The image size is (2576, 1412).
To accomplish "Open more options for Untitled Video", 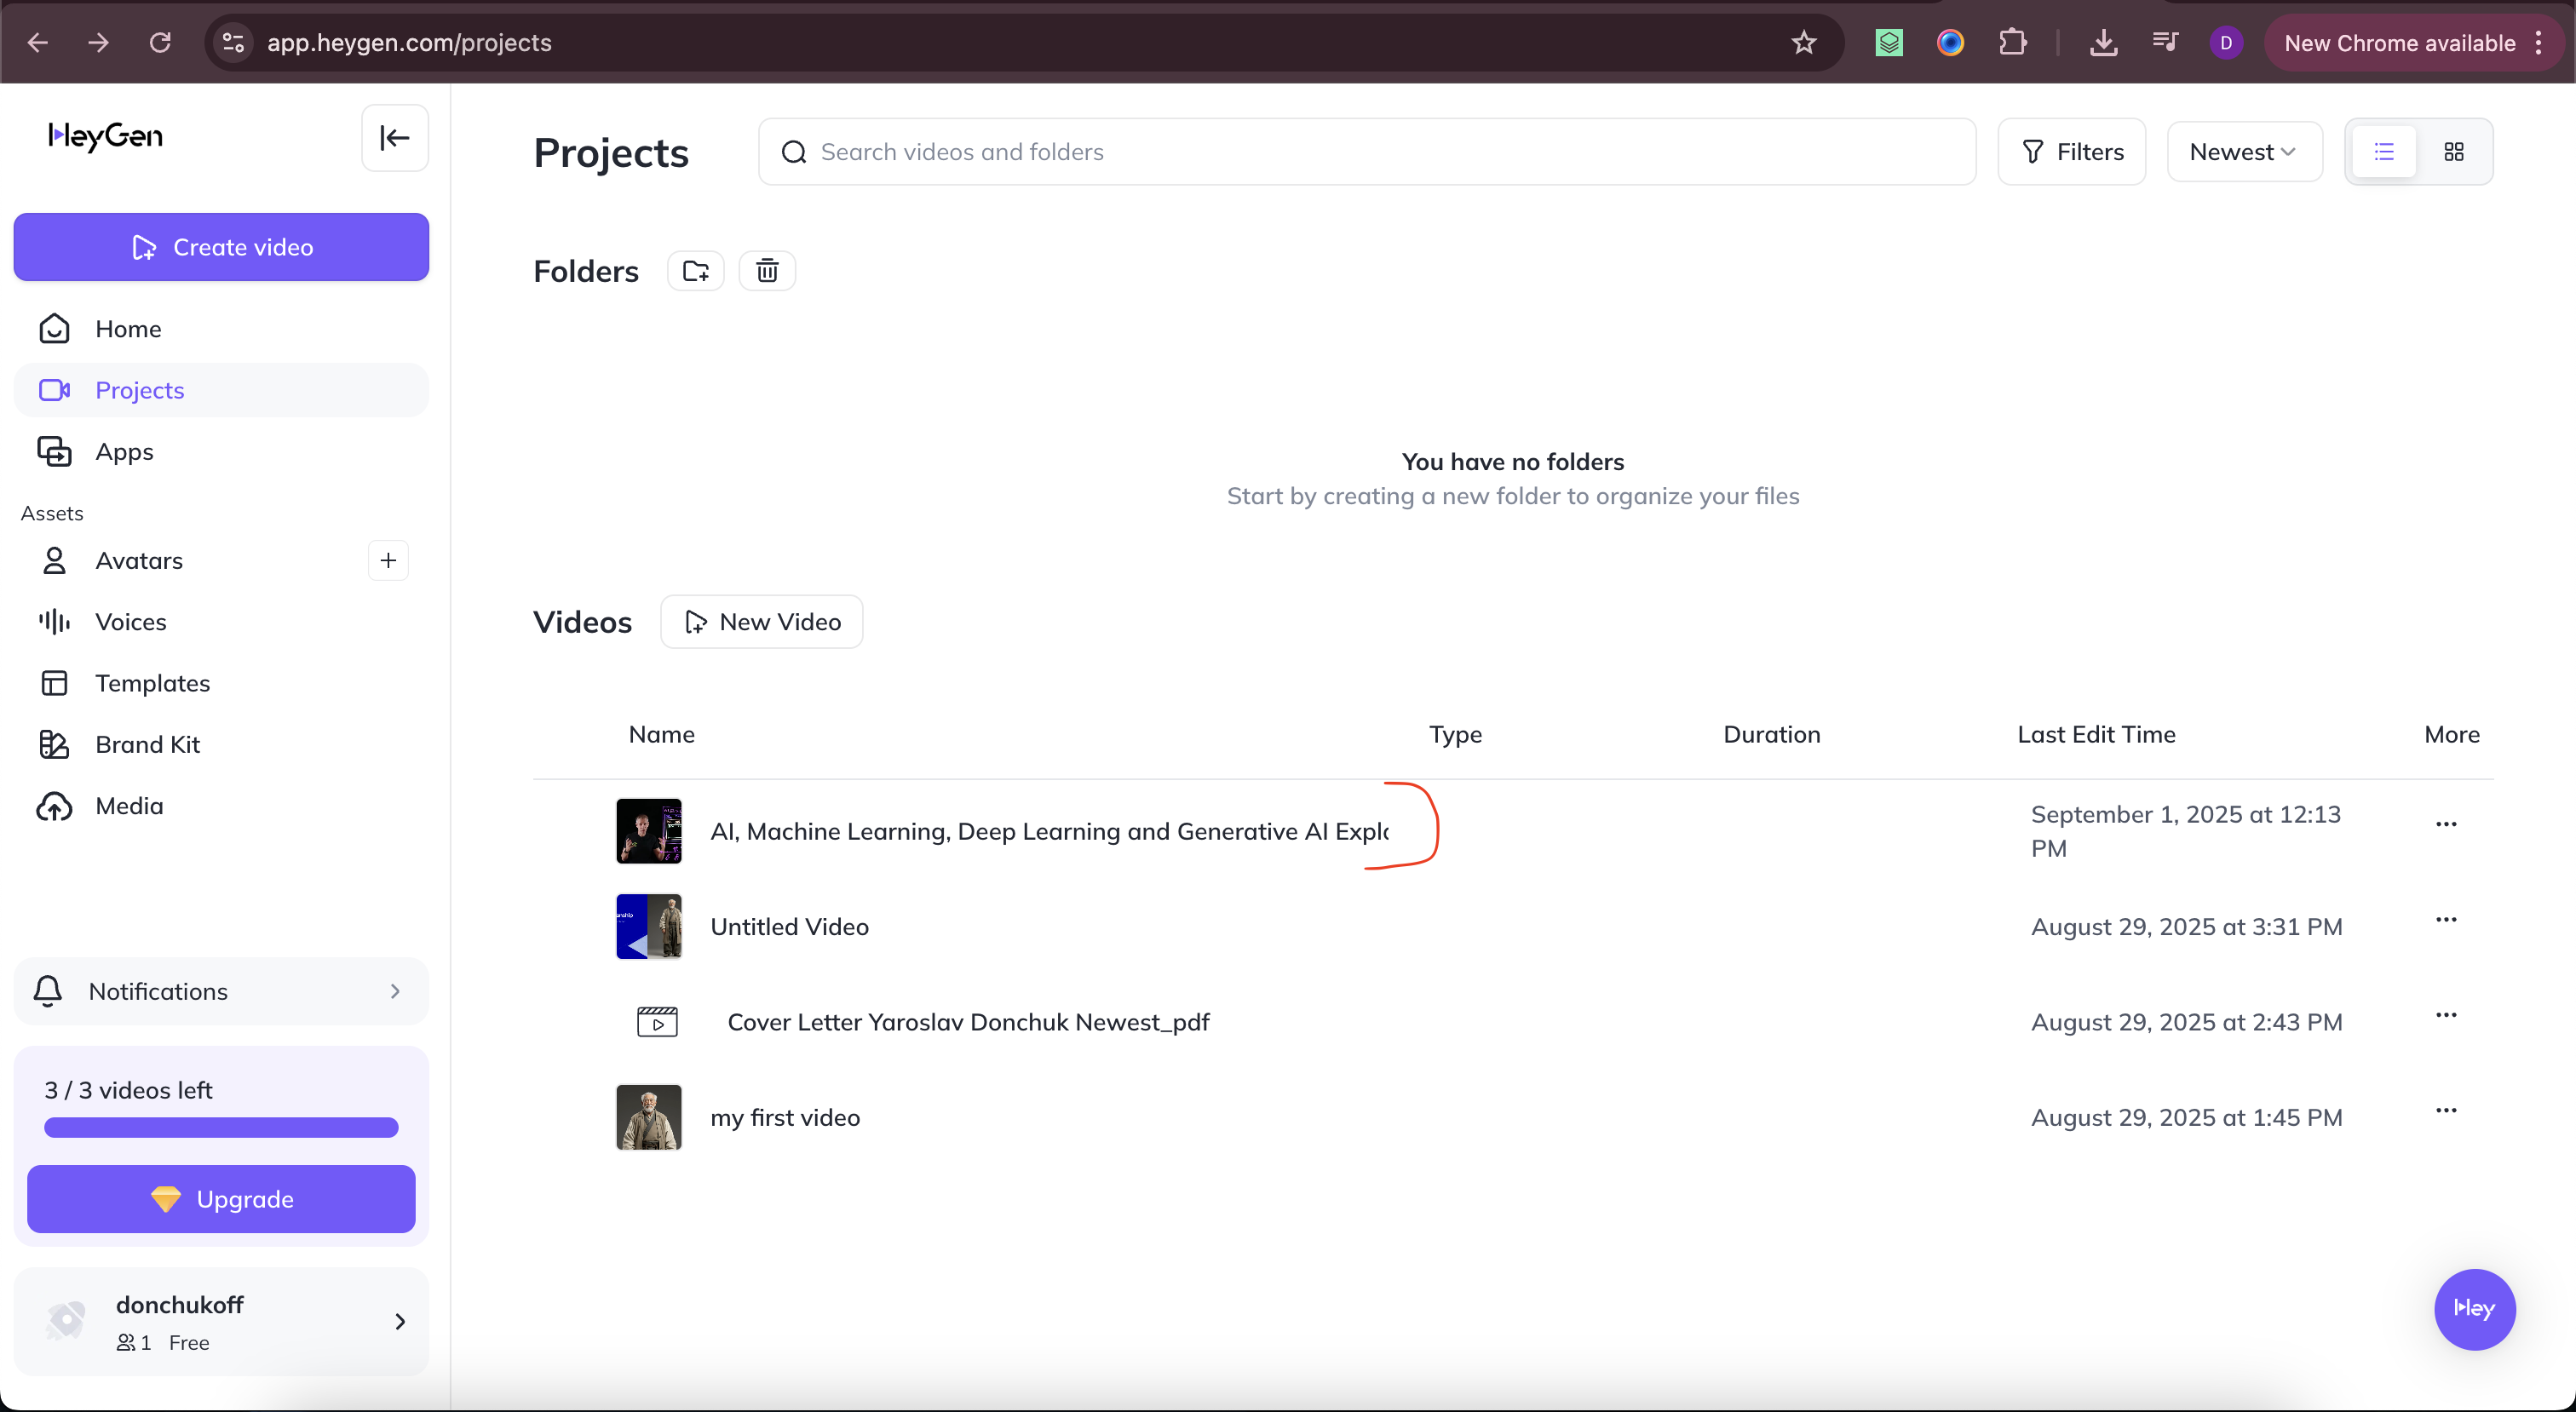I will [x=2446, y=920].
